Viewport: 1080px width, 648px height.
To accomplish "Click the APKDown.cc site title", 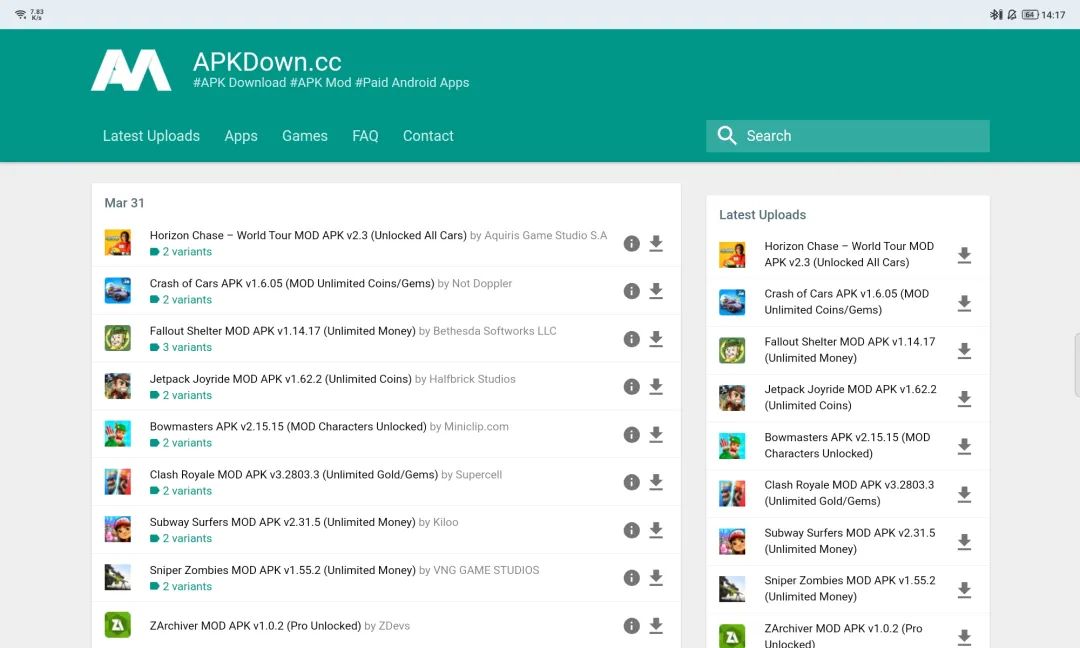I will (x=267, y=62).
